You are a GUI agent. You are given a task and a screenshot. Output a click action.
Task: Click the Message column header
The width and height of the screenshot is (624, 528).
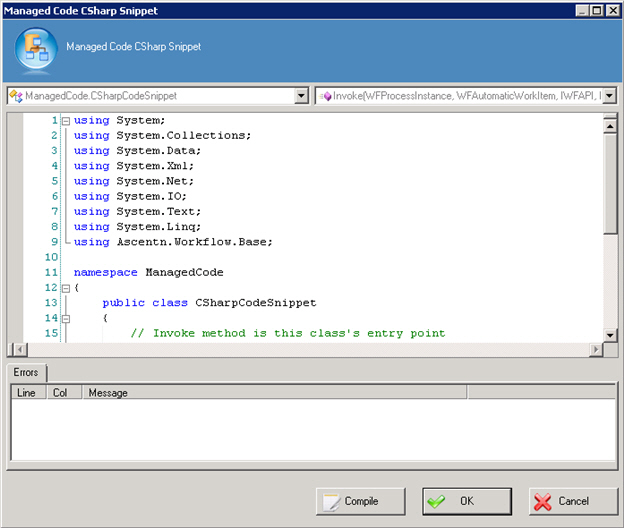click(270, 393)
